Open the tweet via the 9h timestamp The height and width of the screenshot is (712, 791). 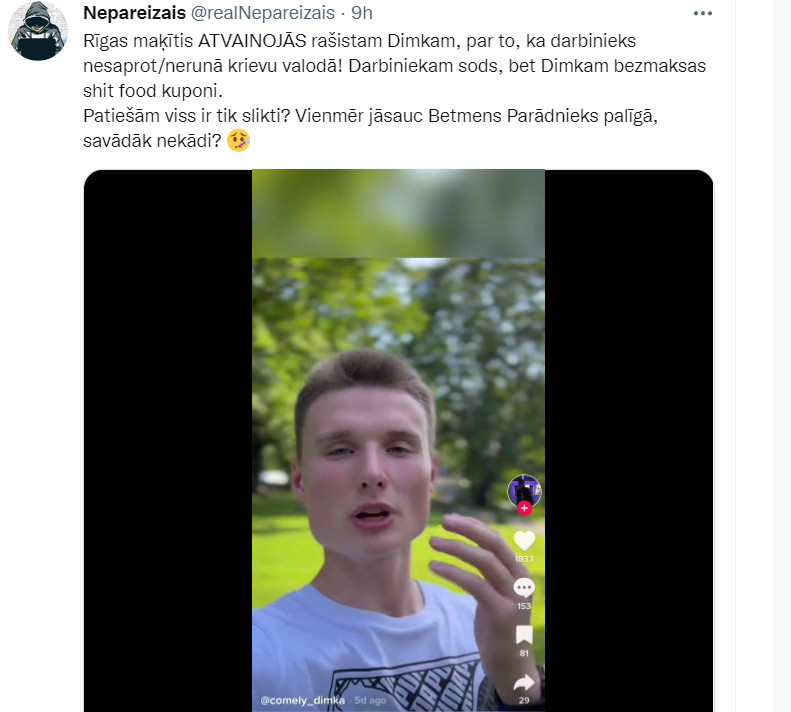pyautogui.click(x=362, y=13)
